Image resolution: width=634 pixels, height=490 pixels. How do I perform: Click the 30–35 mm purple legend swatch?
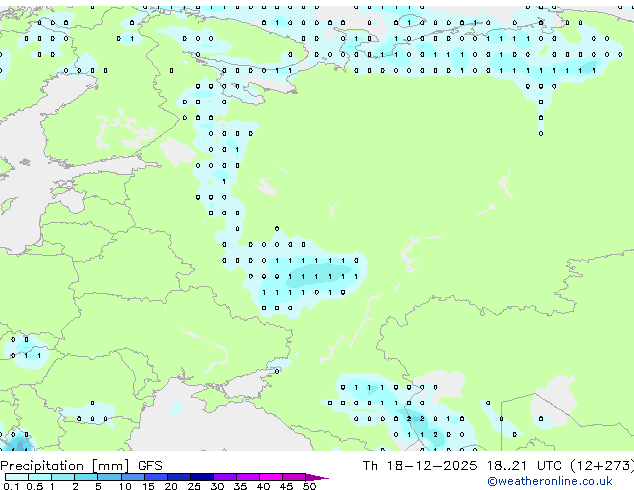click(224, 477)
